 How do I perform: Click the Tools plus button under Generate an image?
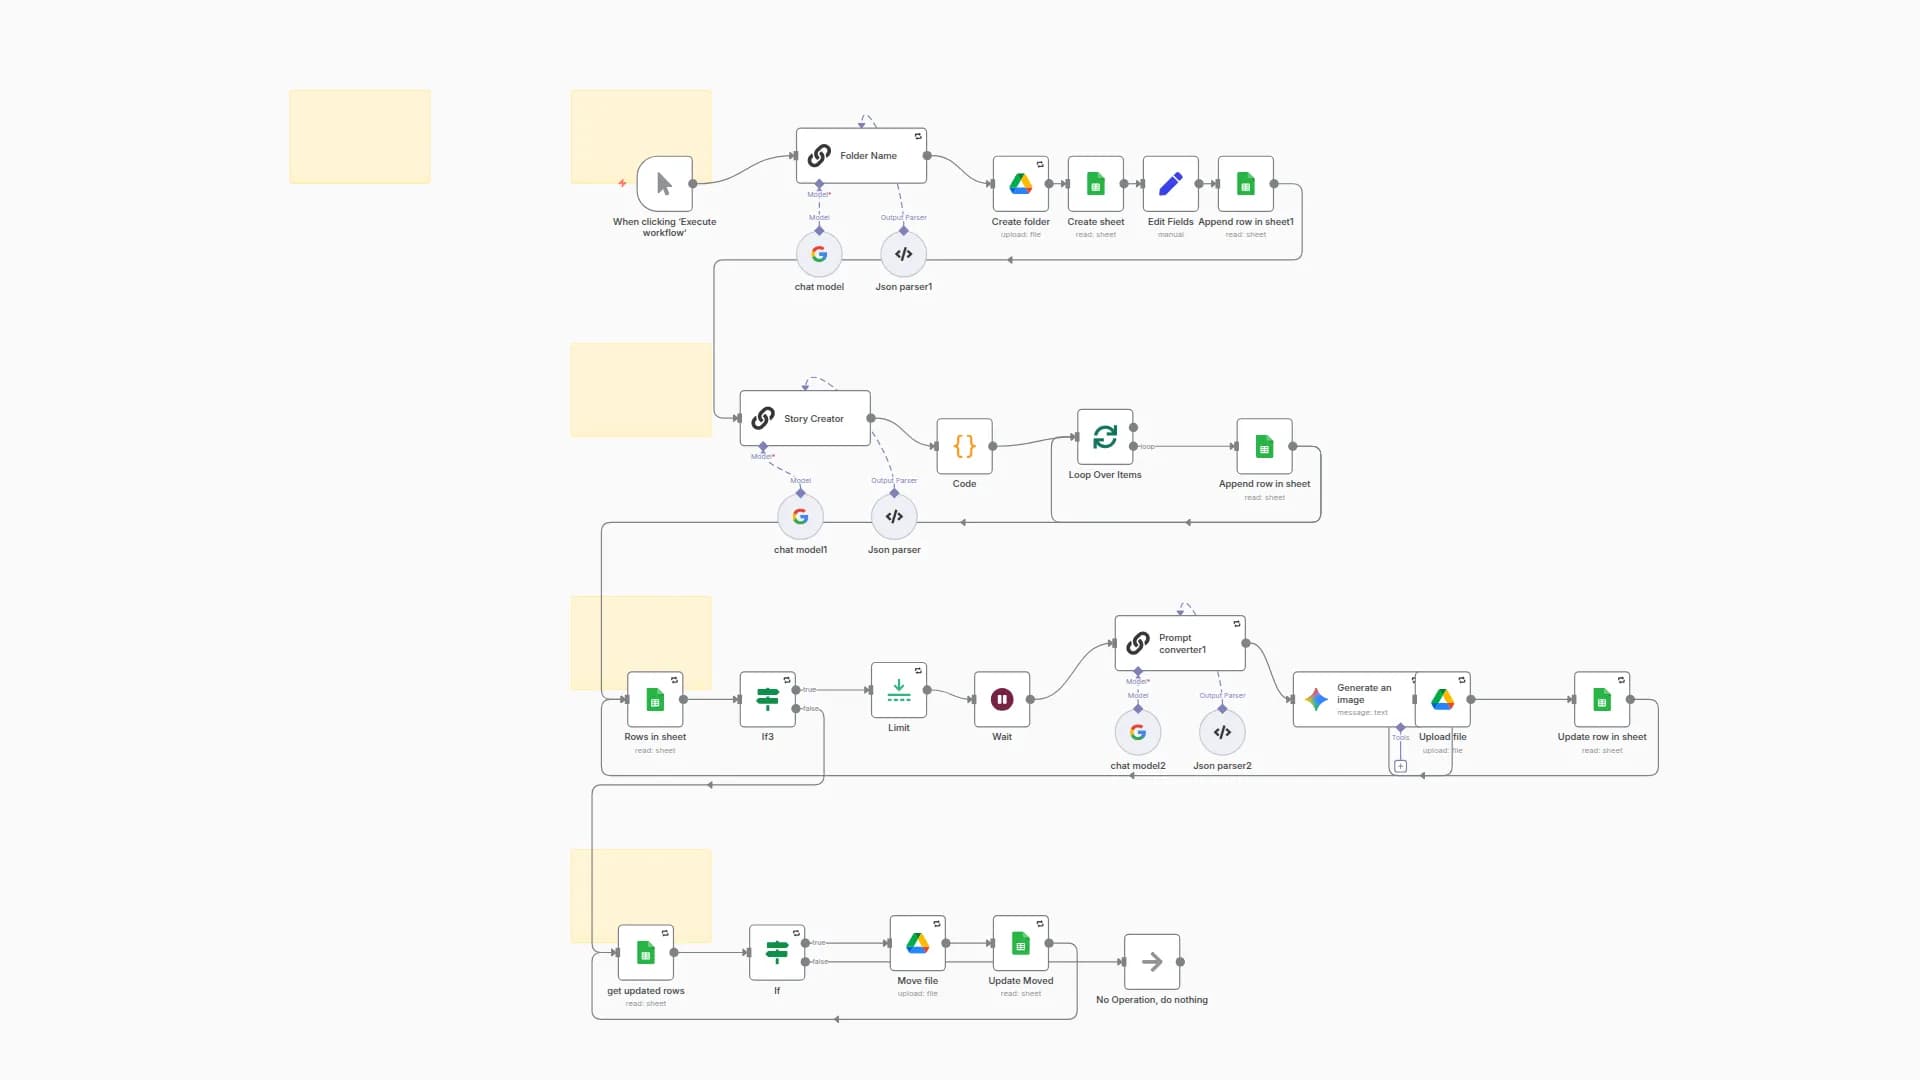1400,766
